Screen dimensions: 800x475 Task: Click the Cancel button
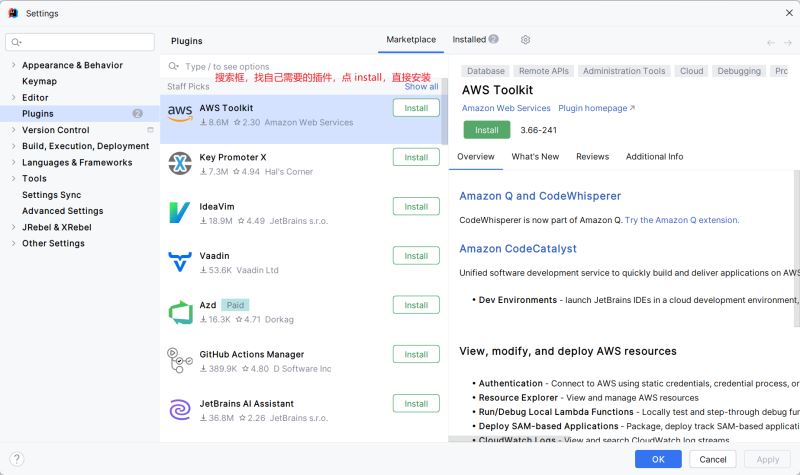pos(712,459)
